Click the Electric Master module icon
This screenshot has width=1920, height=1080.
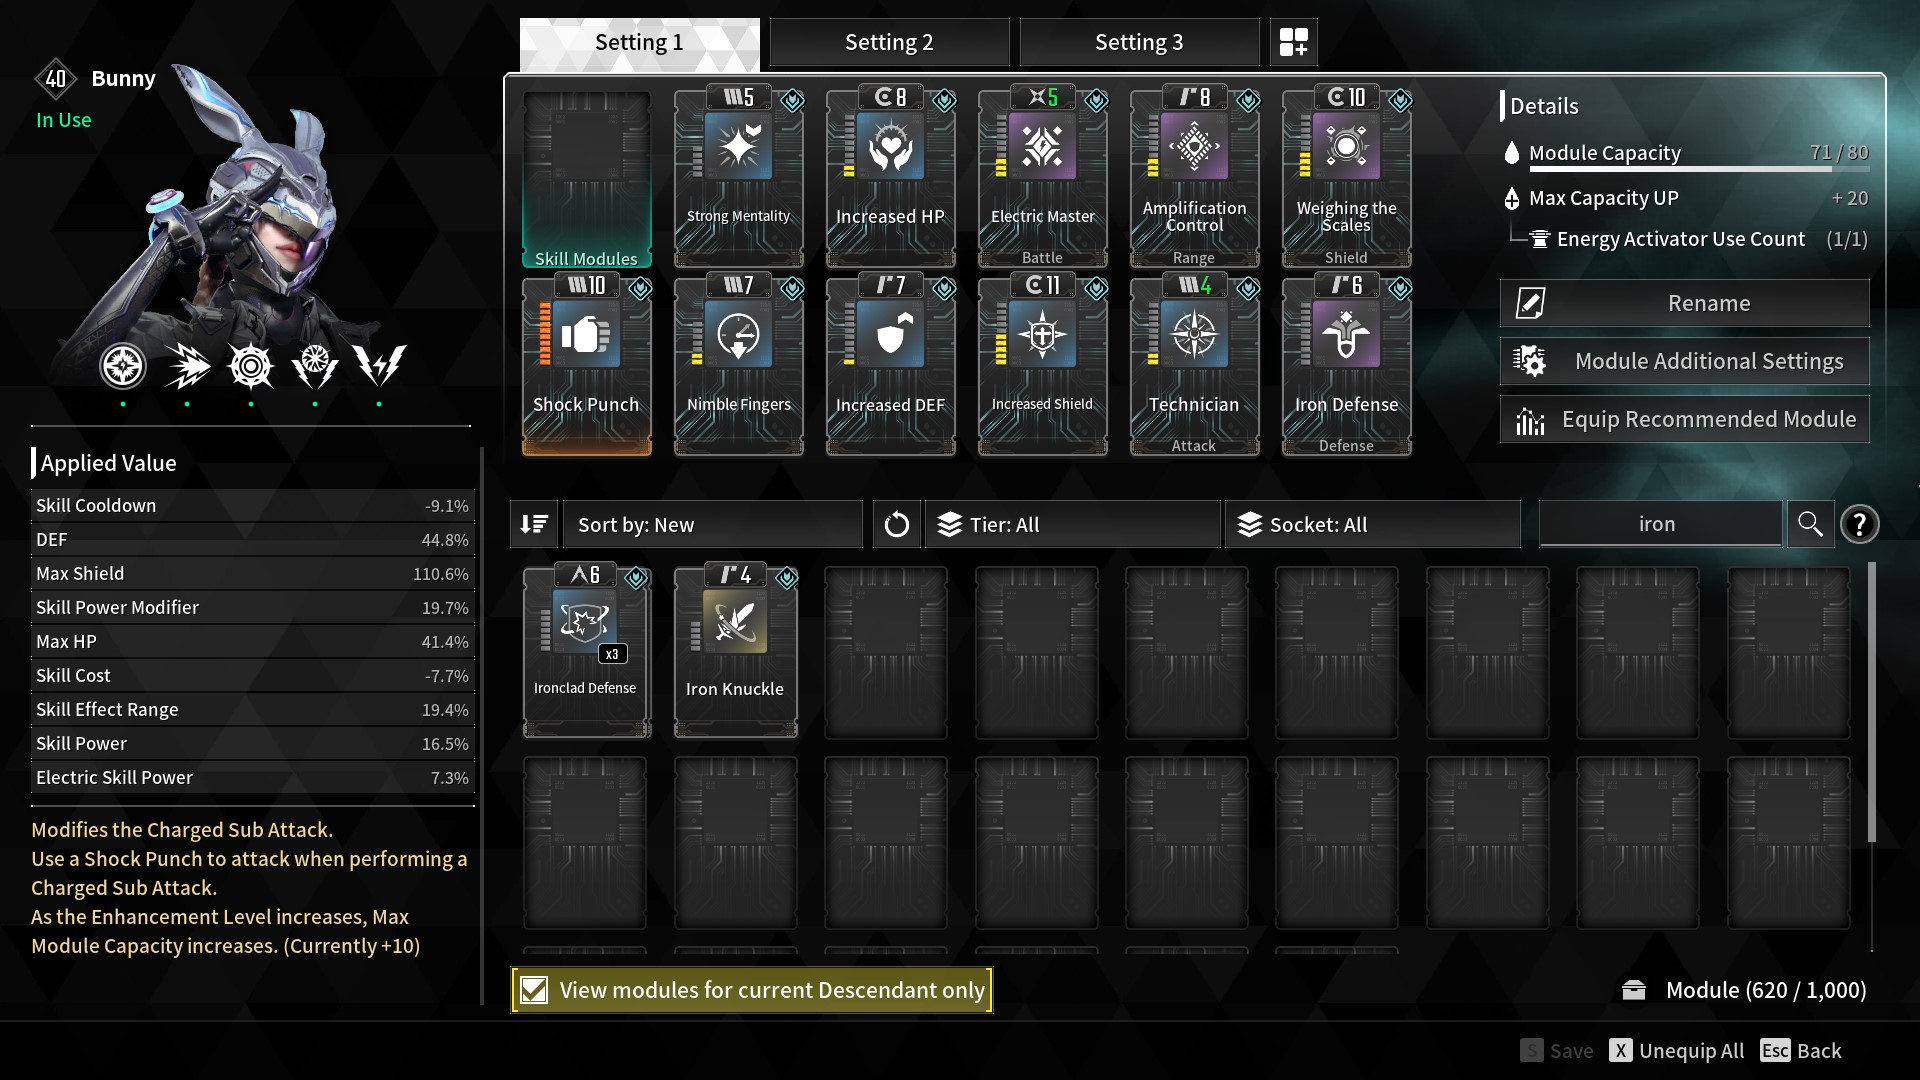1043,147
